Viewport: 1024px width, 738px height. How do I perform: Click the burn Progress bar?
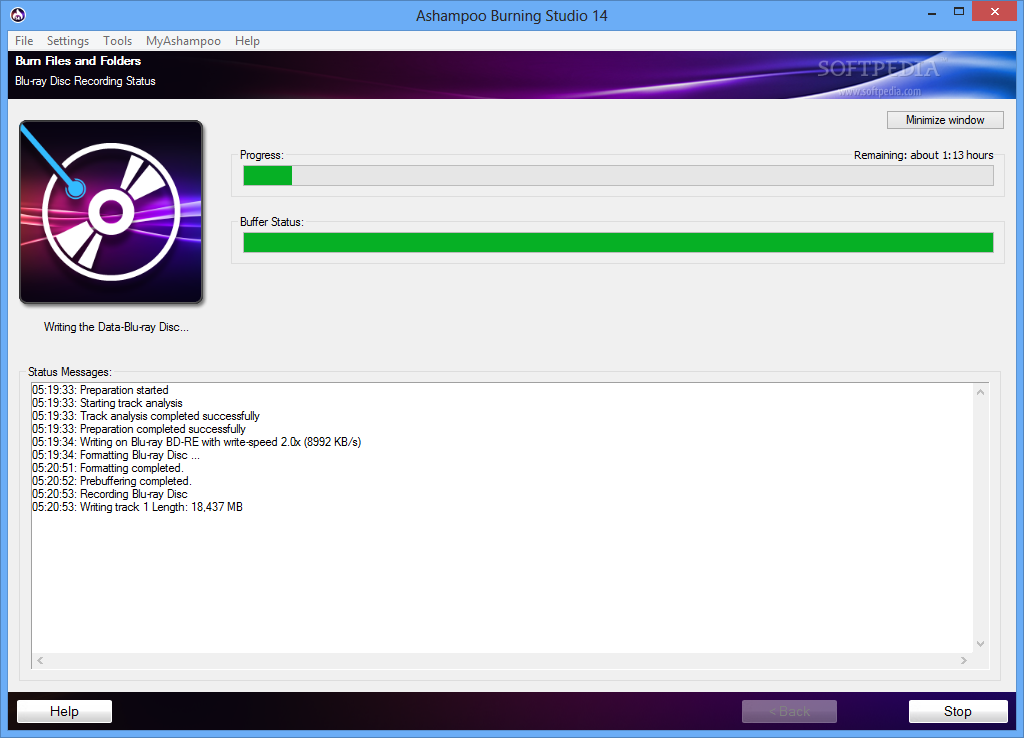(618, 176)
